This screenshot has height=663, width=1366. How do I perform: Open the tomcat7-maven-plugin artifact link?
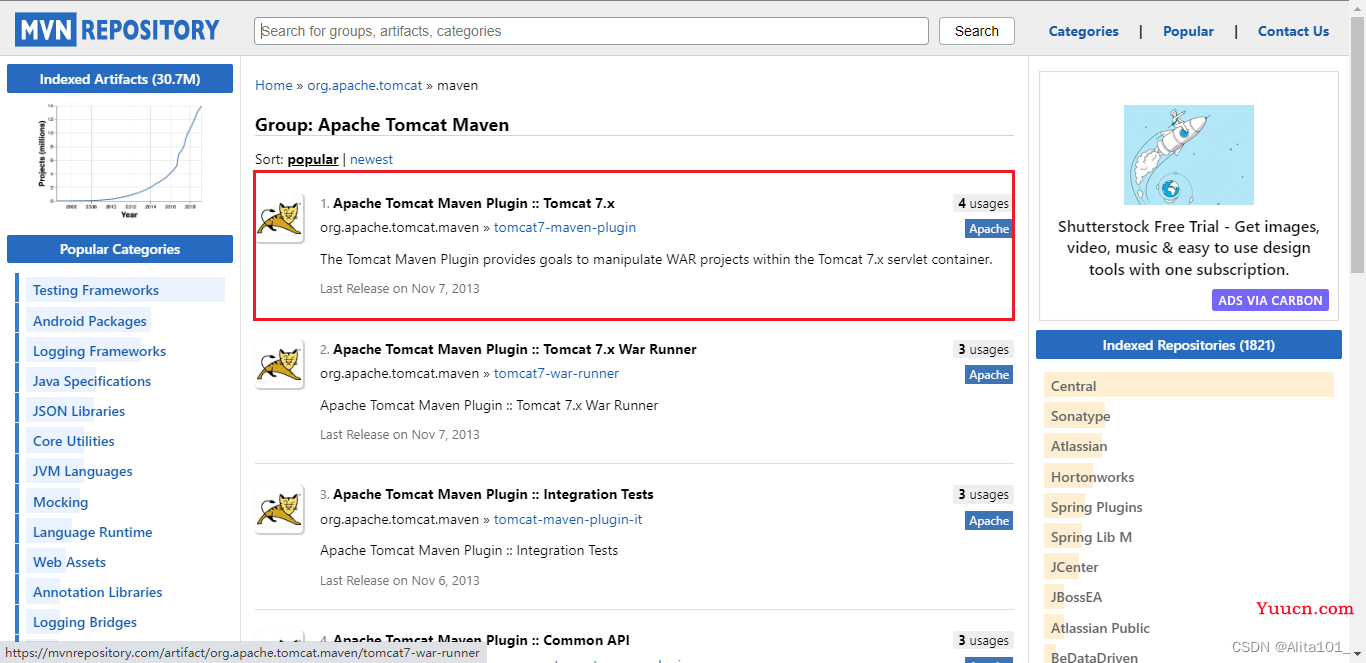point(565,227)
